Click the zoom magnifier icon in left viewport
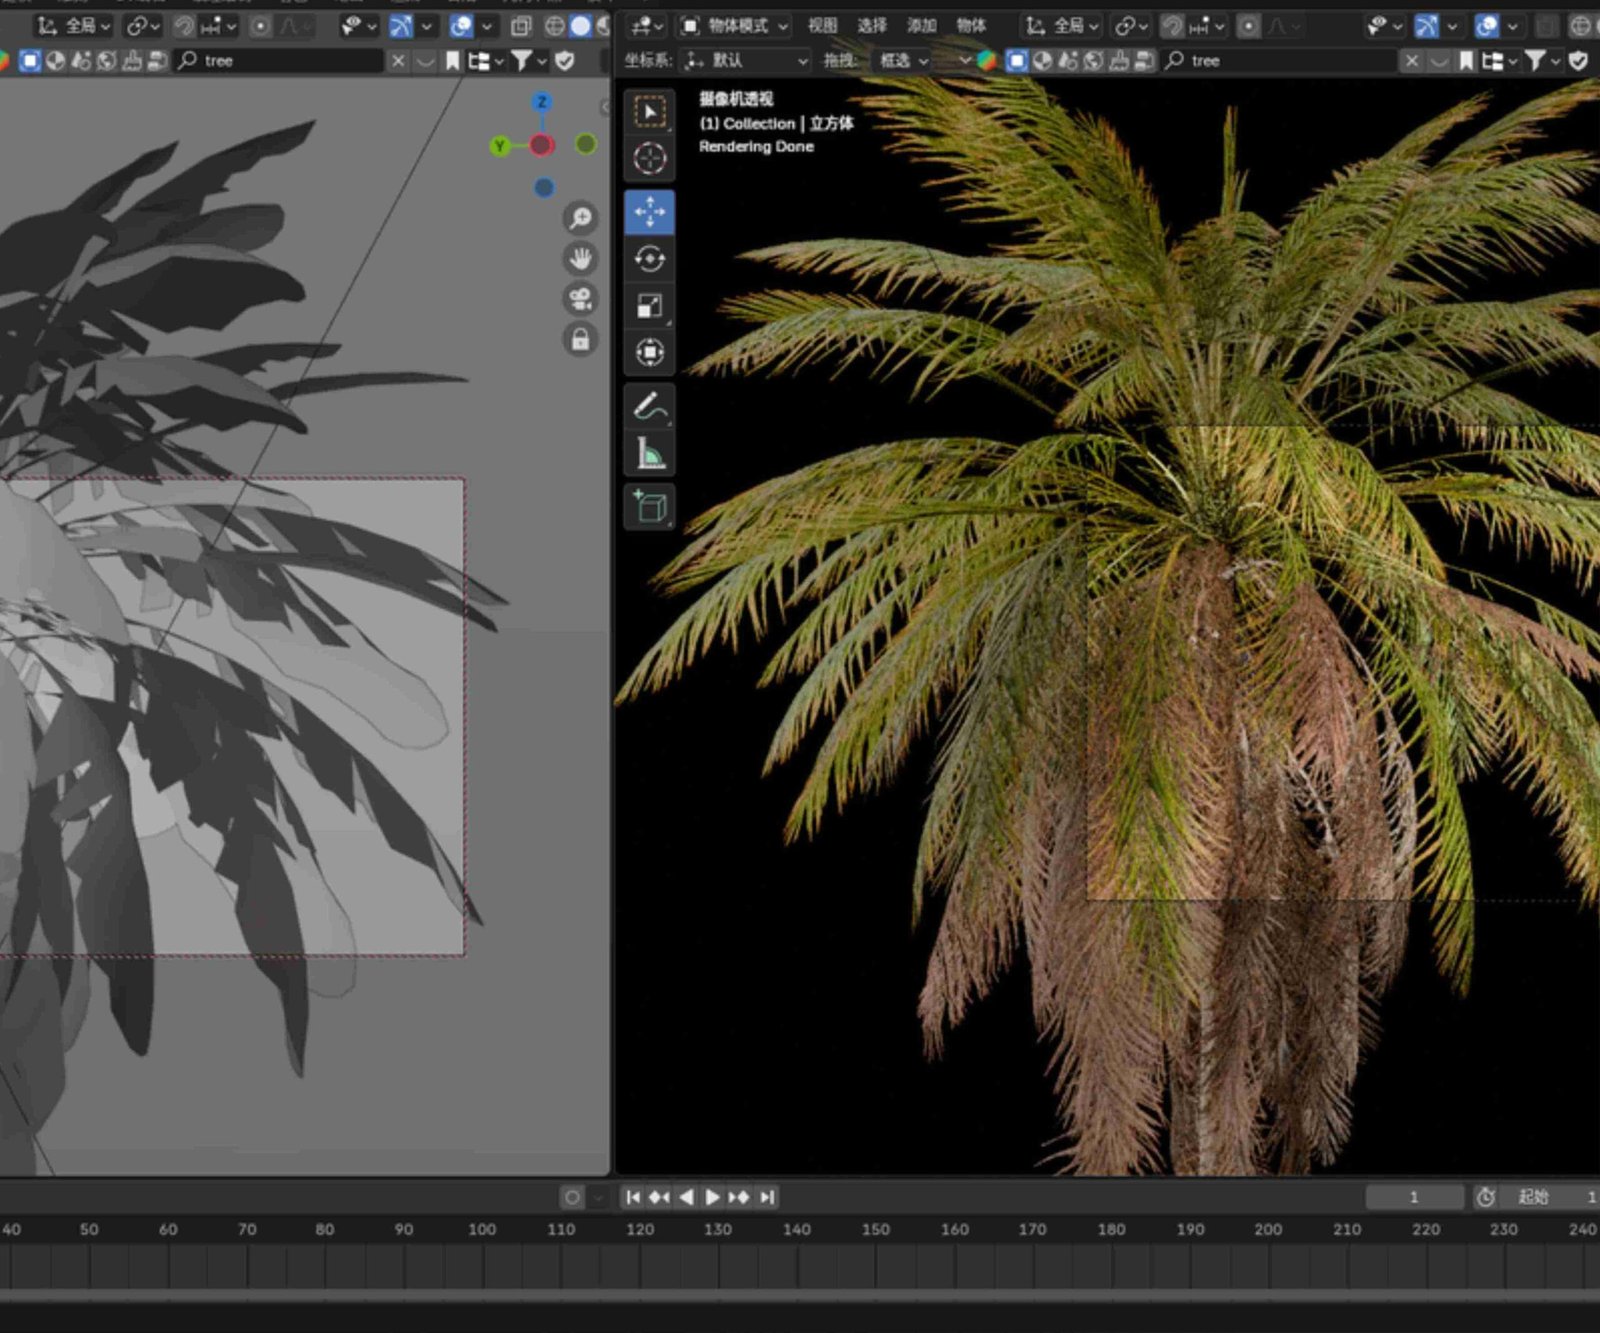 coord(580,218)
